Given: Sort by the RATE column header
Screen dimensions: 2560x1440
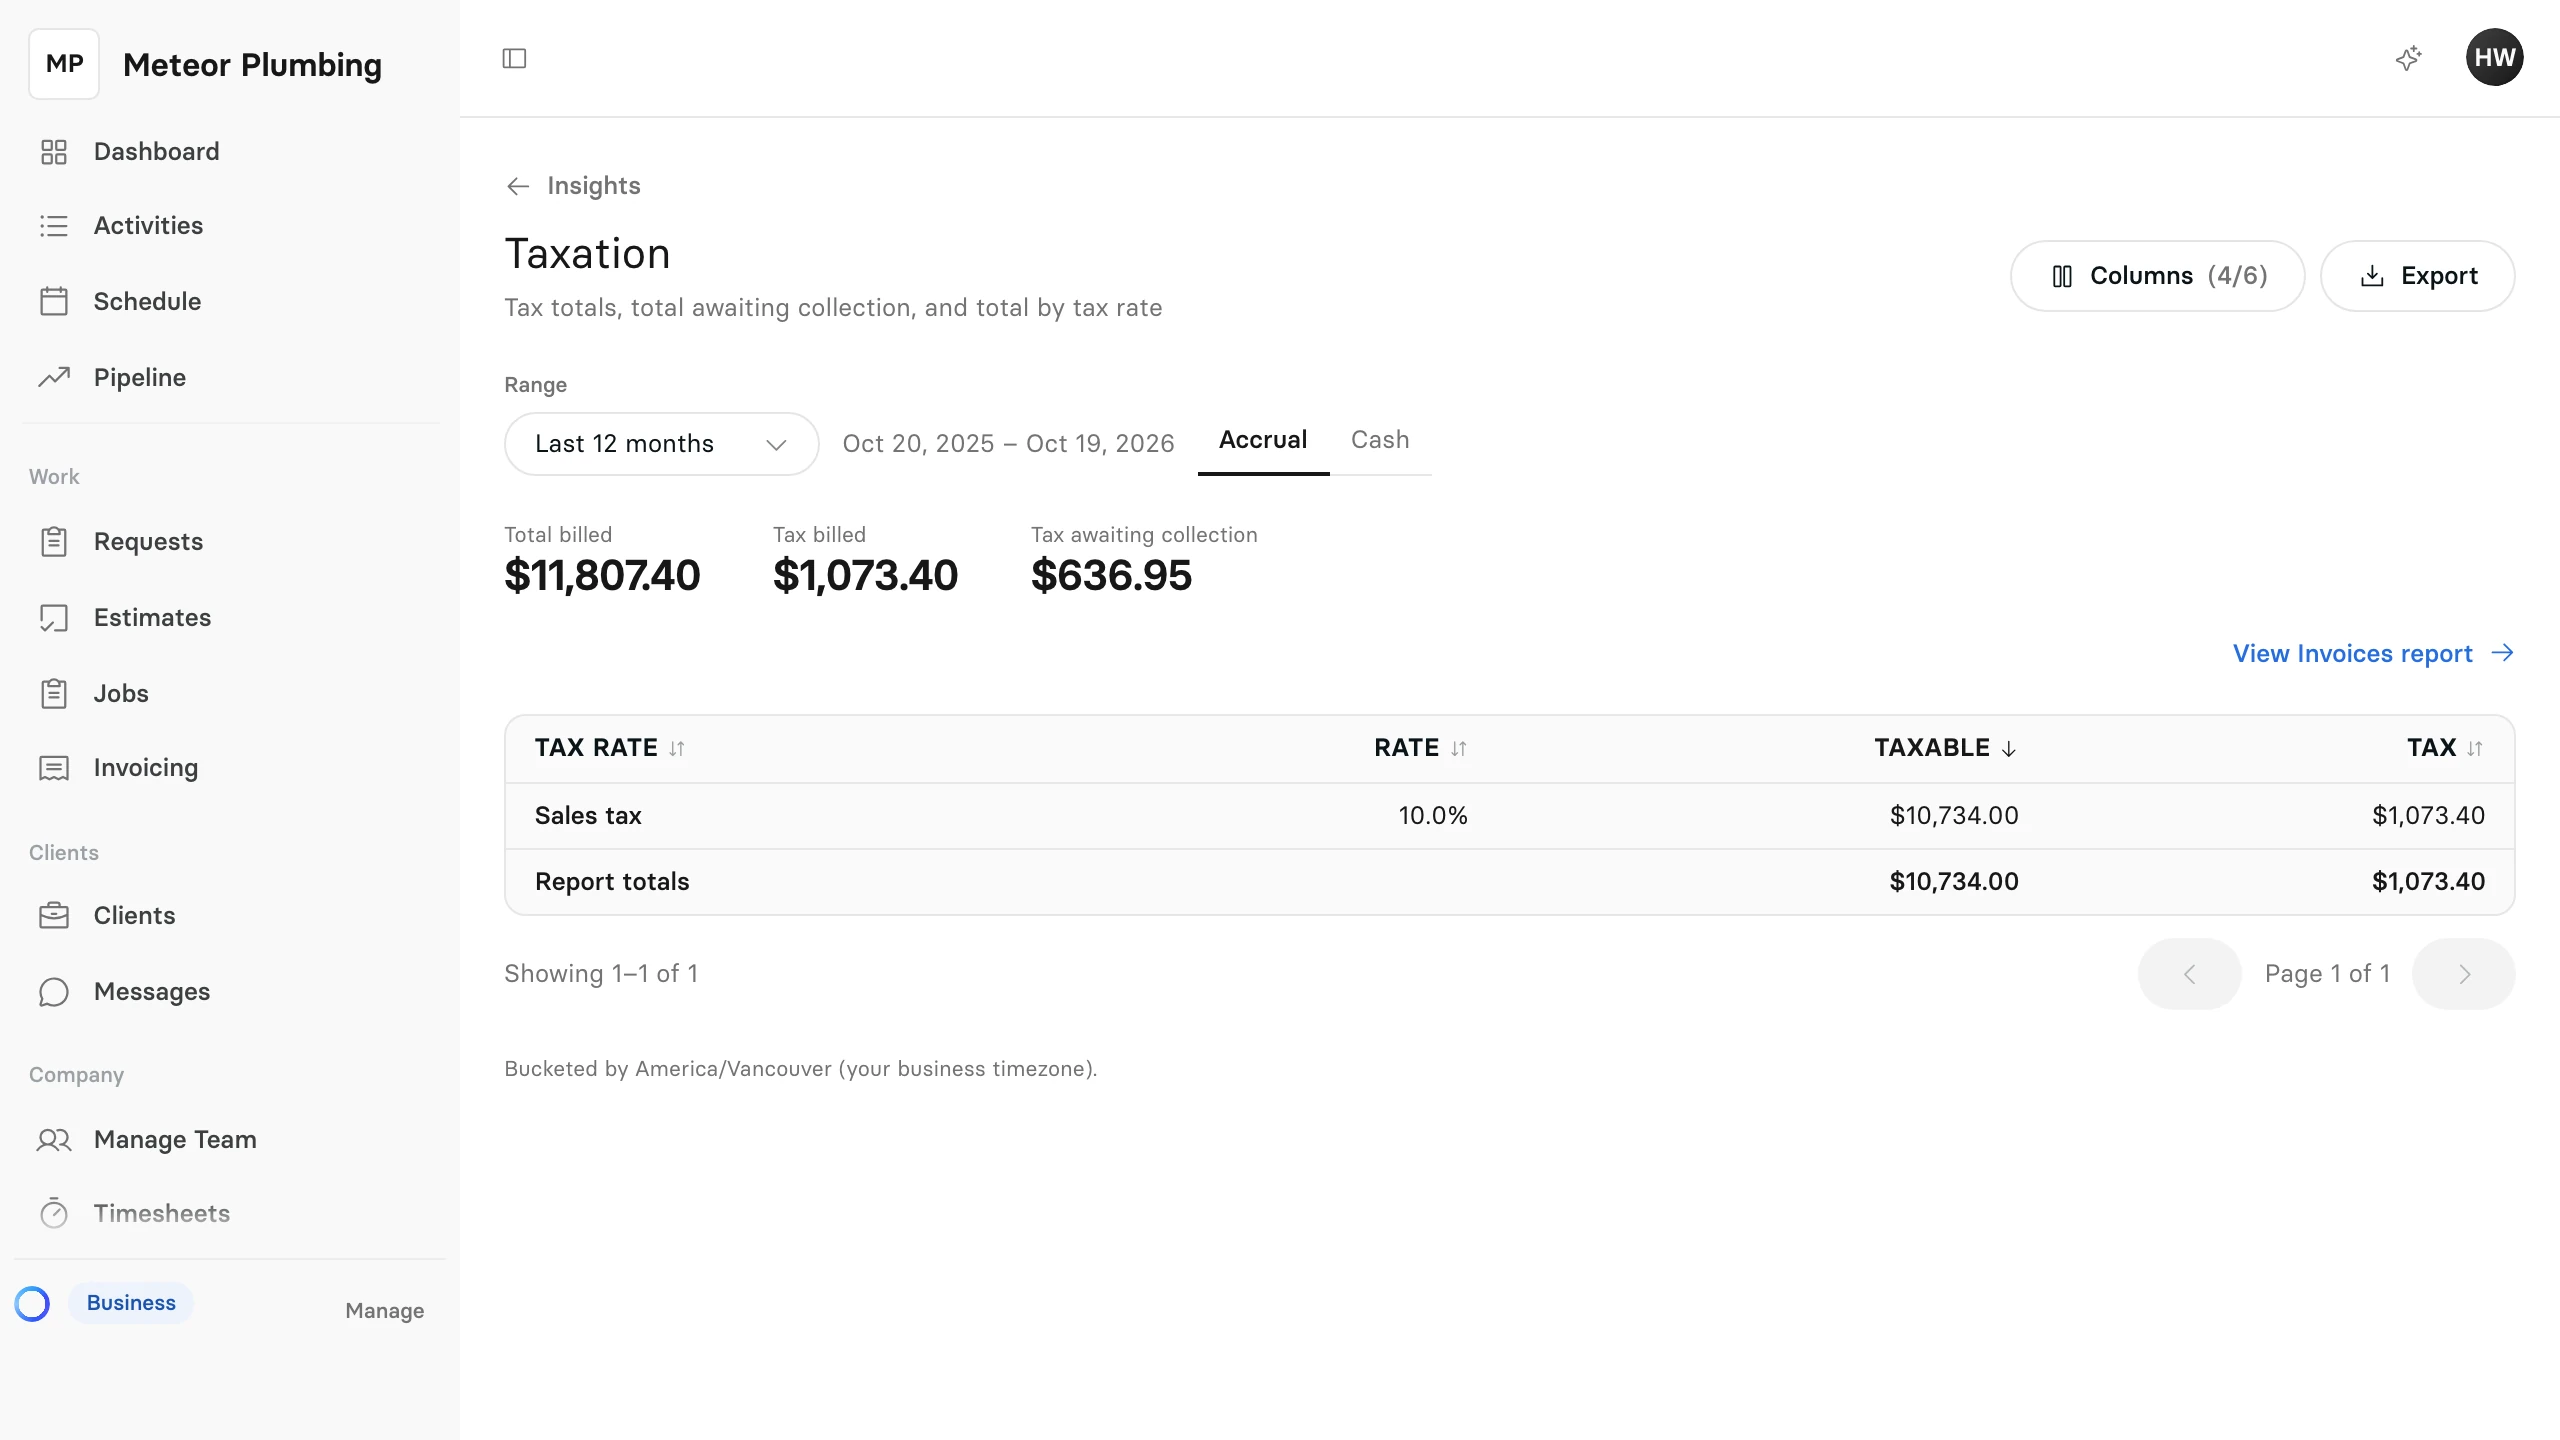Looking at the screenshot, I should 1420,748.
